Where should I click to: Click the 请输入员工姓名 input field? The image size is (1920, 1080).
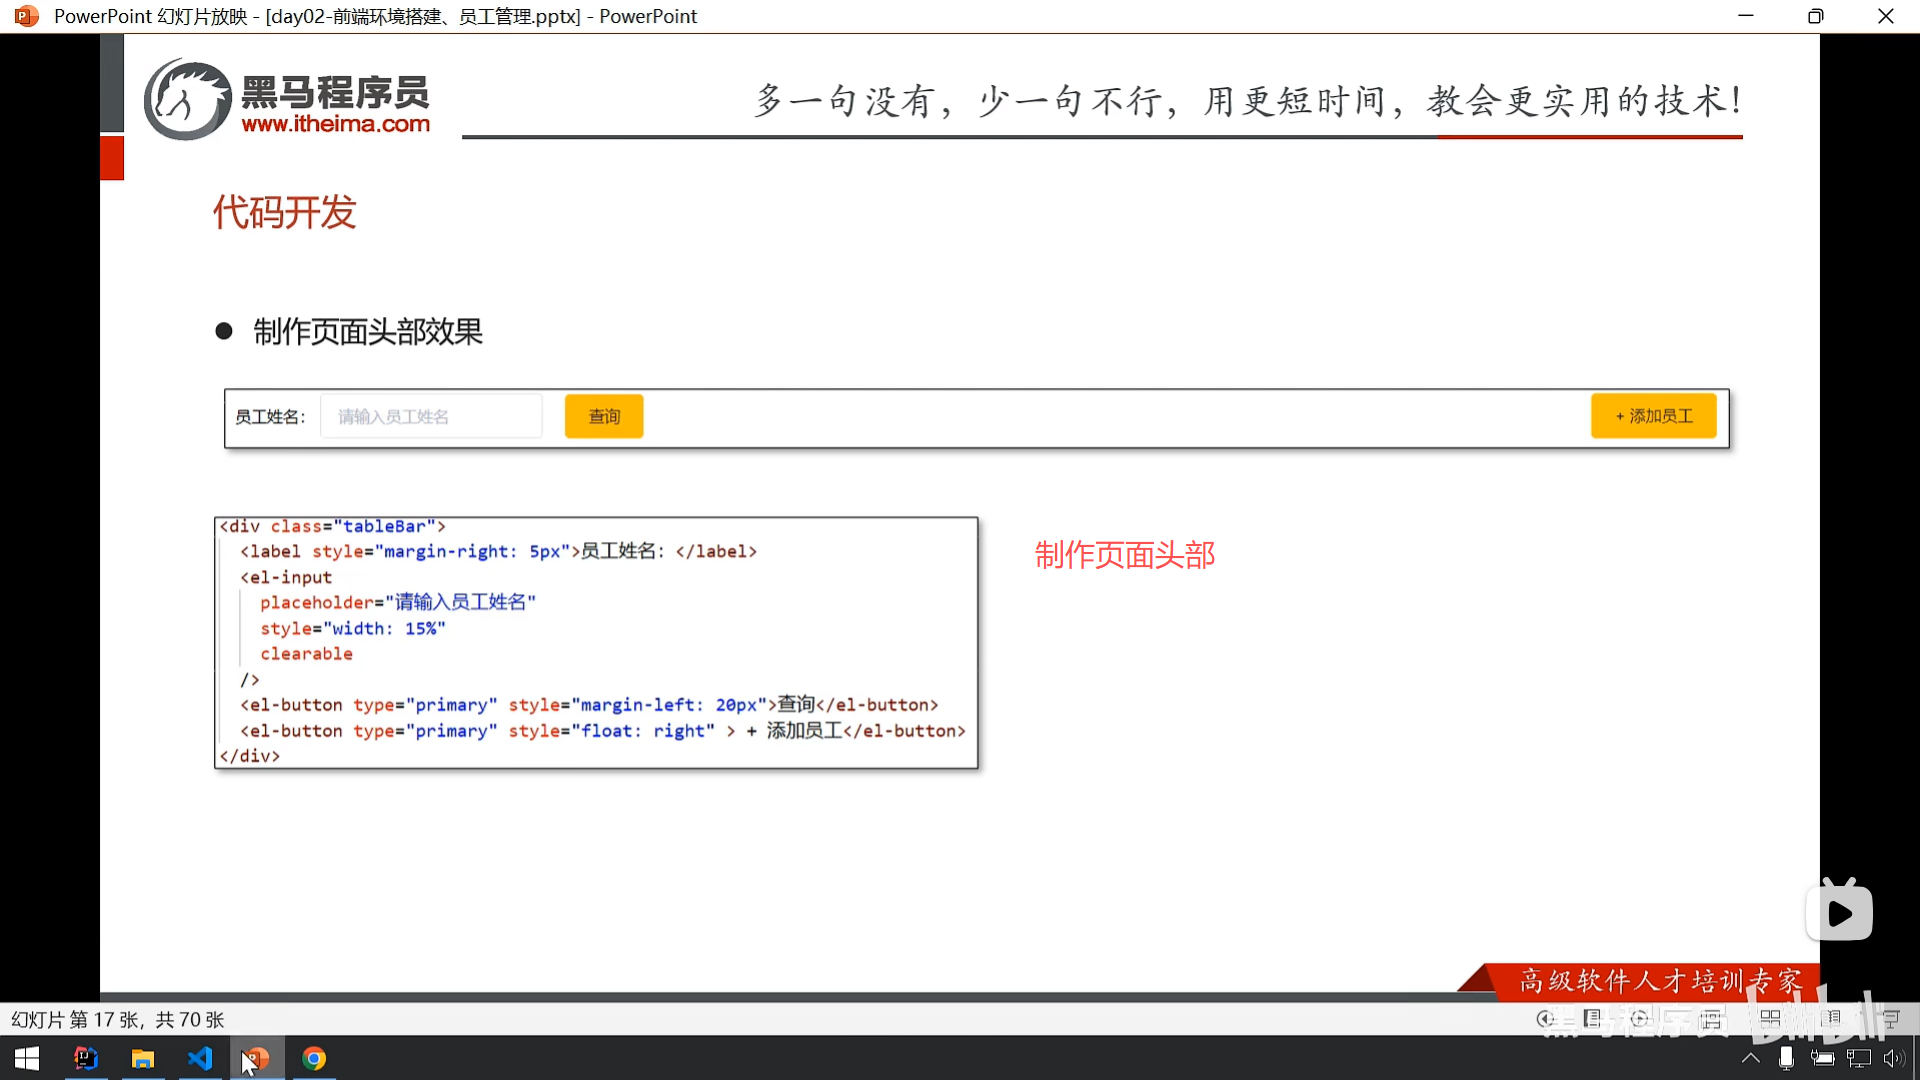431,416
